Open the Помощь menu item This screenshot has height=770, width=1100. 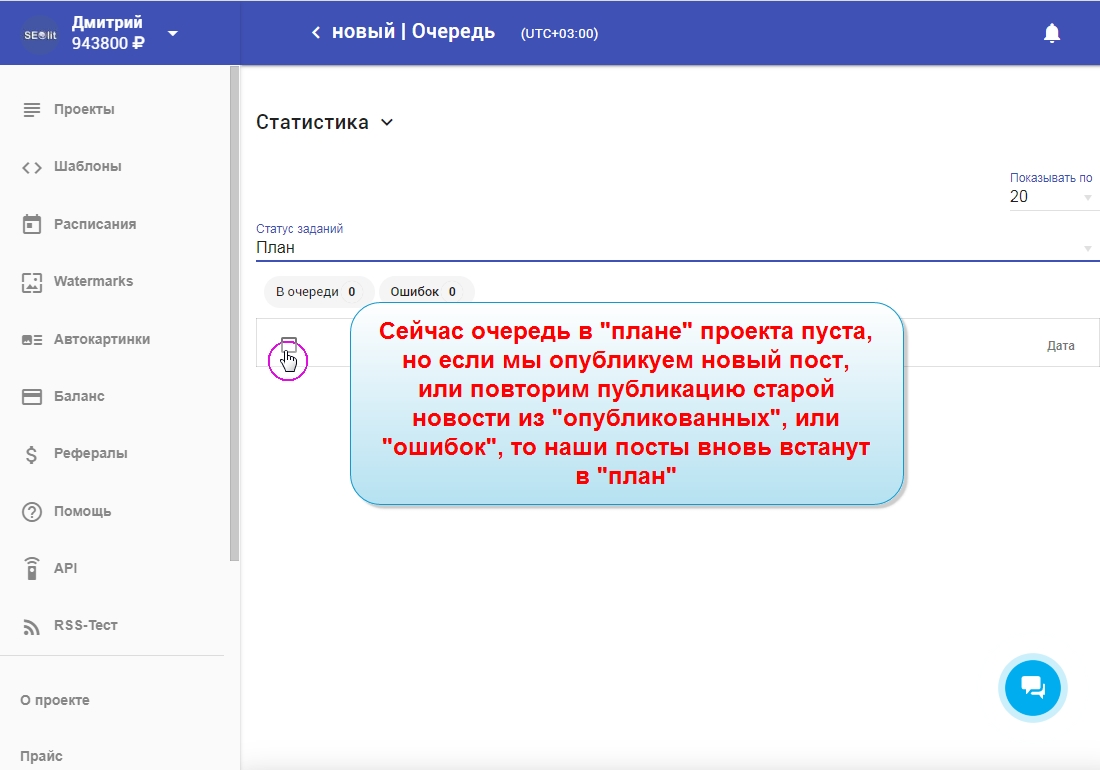pos(82,511)
